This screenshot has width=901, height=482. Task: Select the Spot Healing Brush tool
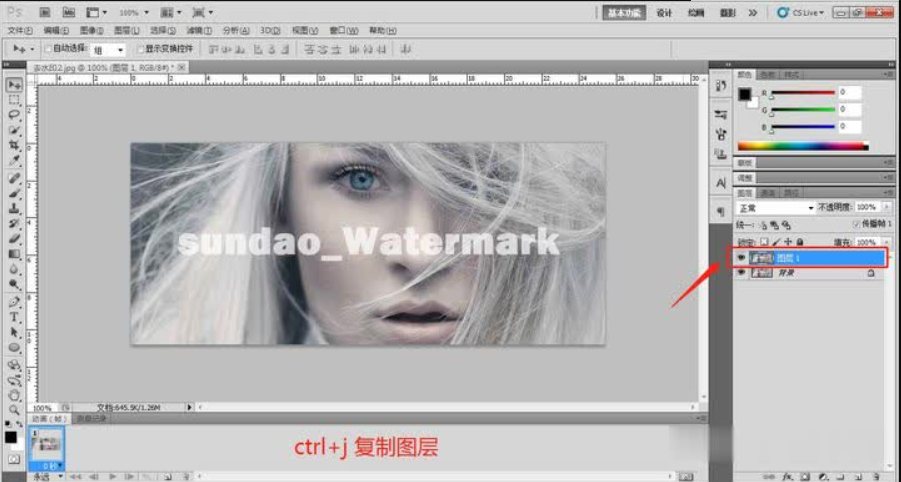(x=14, y=178)
